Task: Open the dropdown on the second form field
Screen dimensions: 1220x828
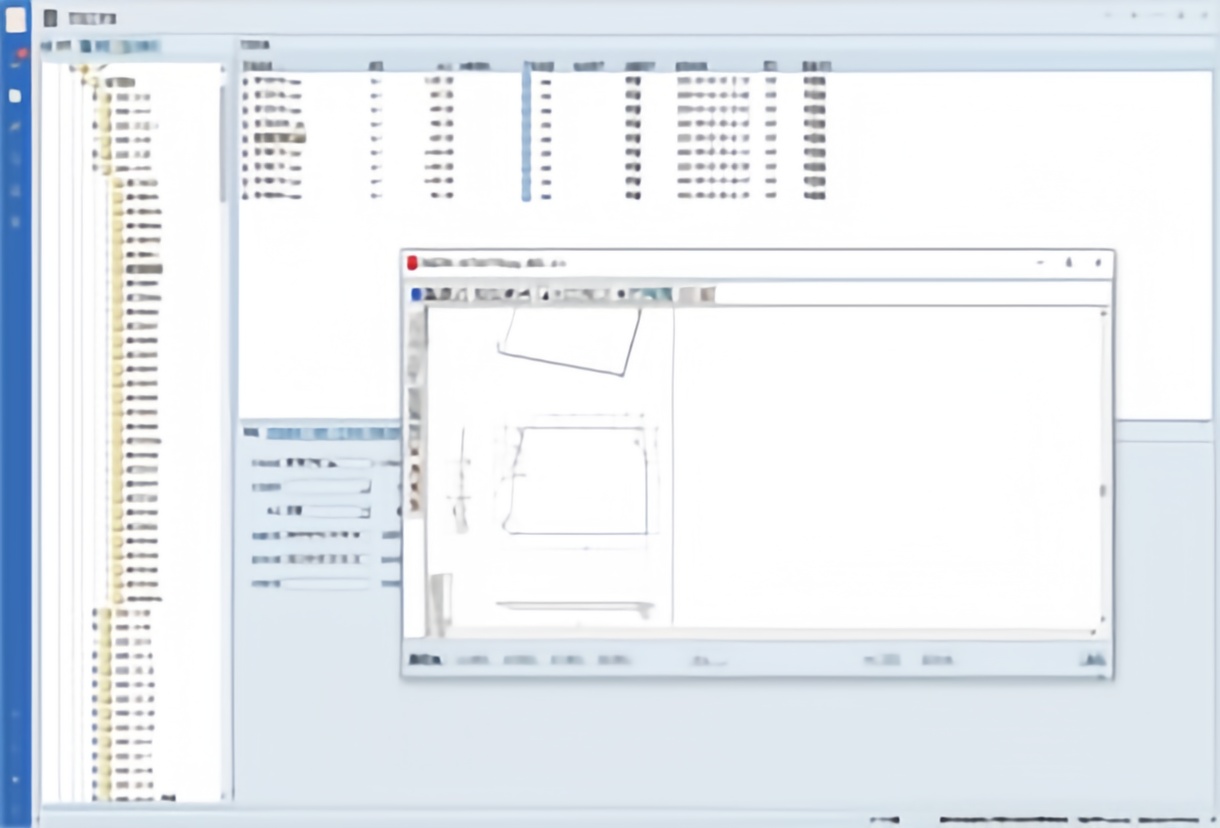Action: tap(366, 489)
